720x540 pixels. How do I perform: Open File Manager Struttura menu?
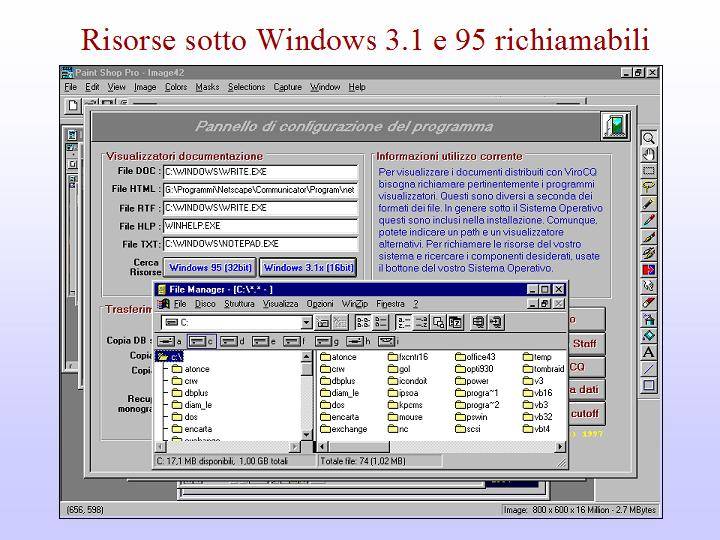pos(239,304)
